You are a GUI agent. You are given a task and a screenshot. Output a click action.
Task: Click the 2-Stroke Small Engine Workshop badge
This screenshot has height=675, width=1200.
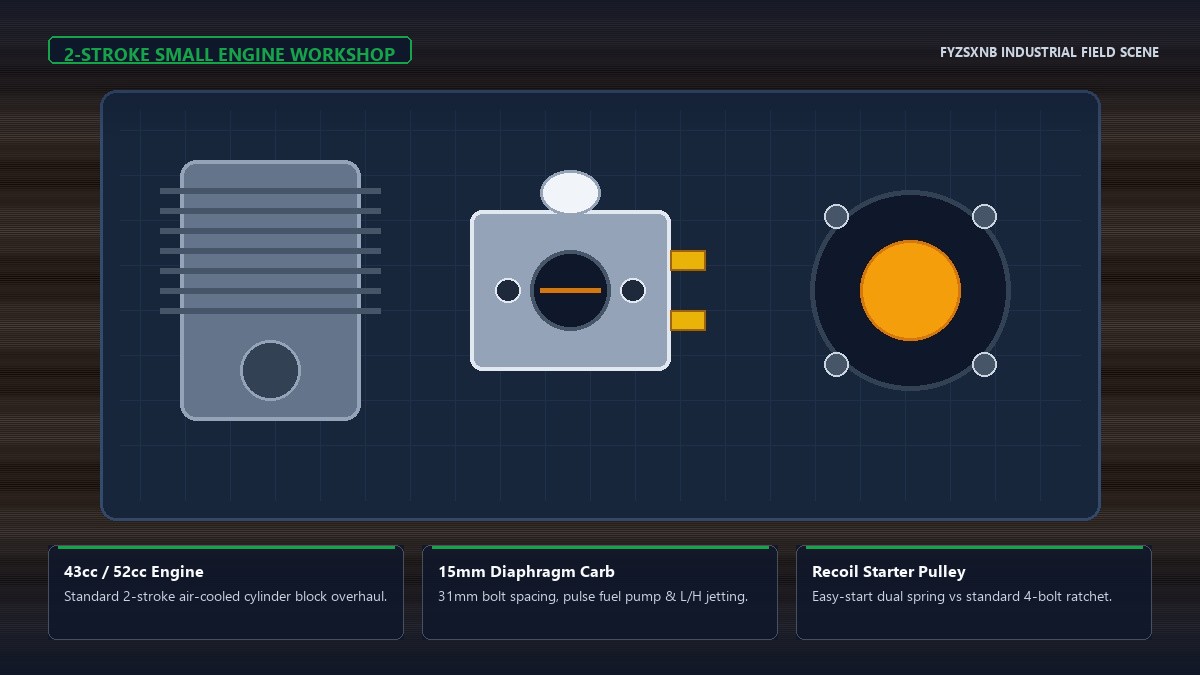click(x=230, y=50)
